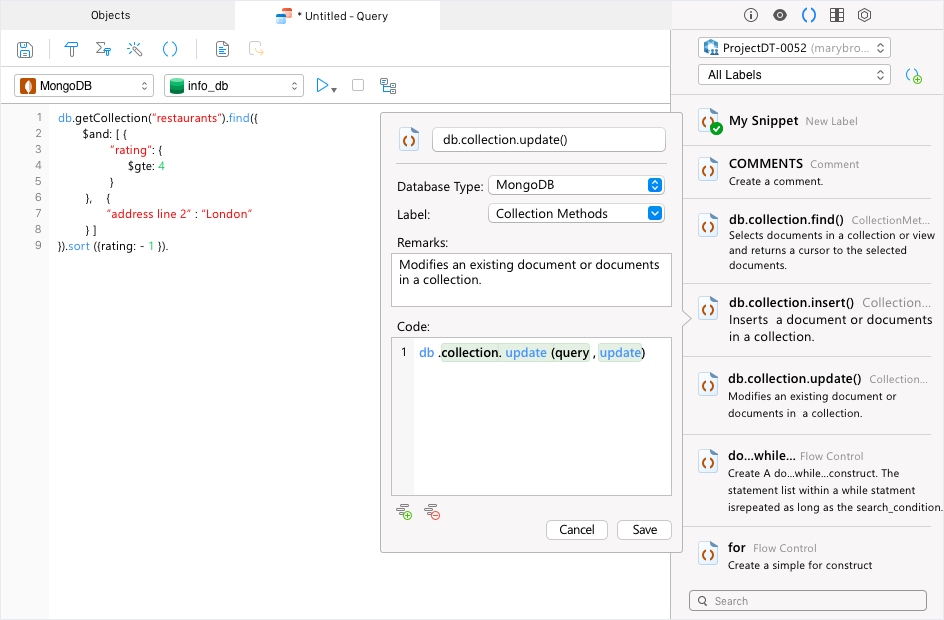Open the MongoDB connection dropdown
Image resolution: width=944 pixels, height=620 pixels.
[84, 86]
